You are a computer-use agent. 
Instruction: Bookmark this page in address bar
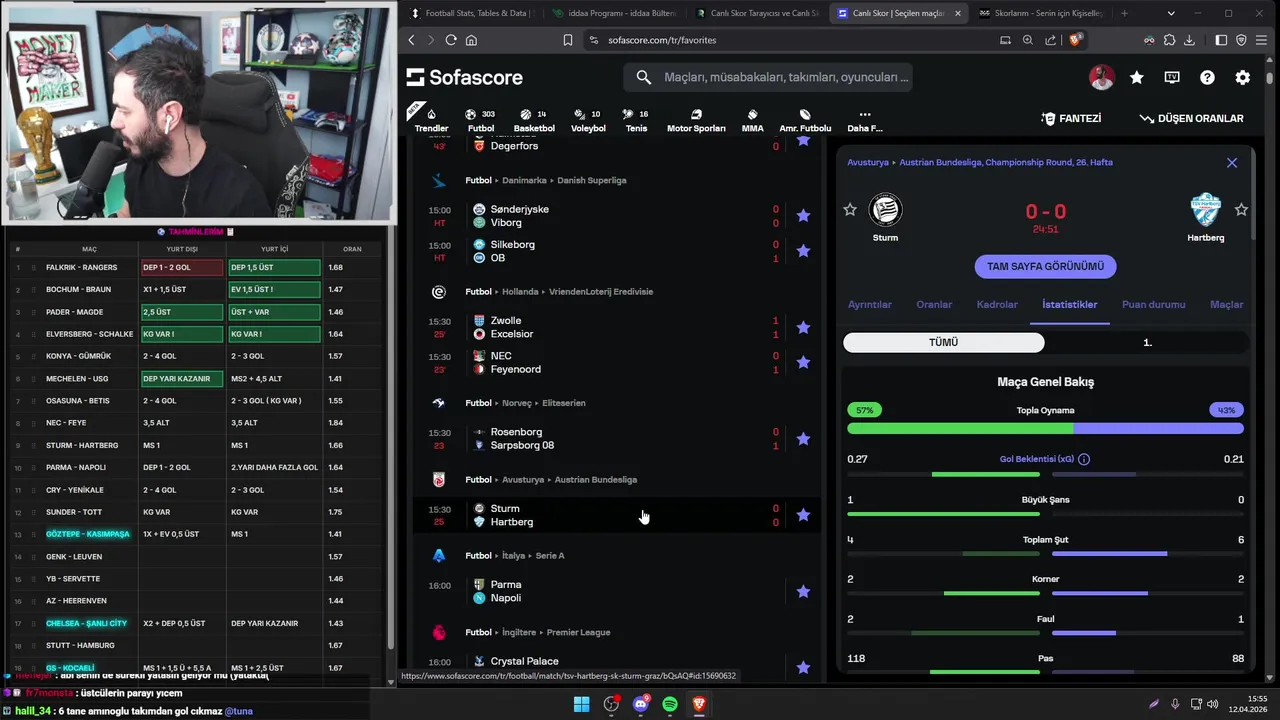tap(568, 40)
